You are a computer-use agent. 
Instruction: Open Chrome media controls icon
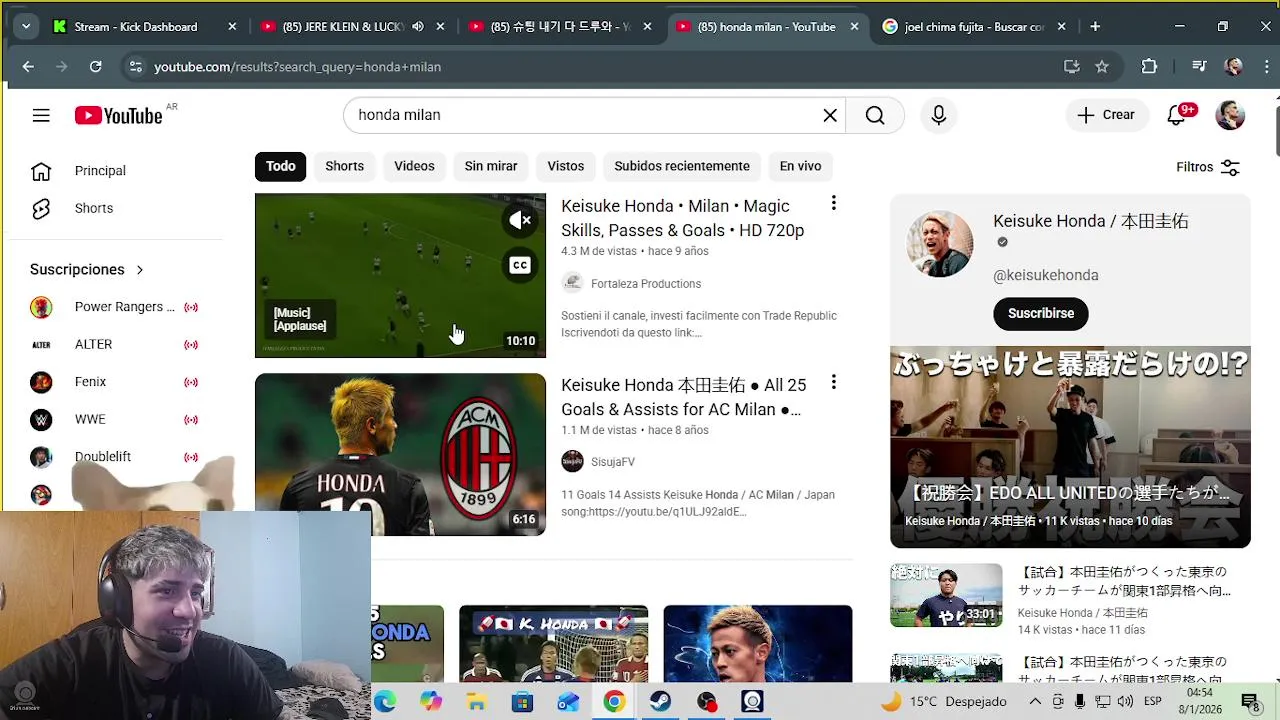[1199, 67]
